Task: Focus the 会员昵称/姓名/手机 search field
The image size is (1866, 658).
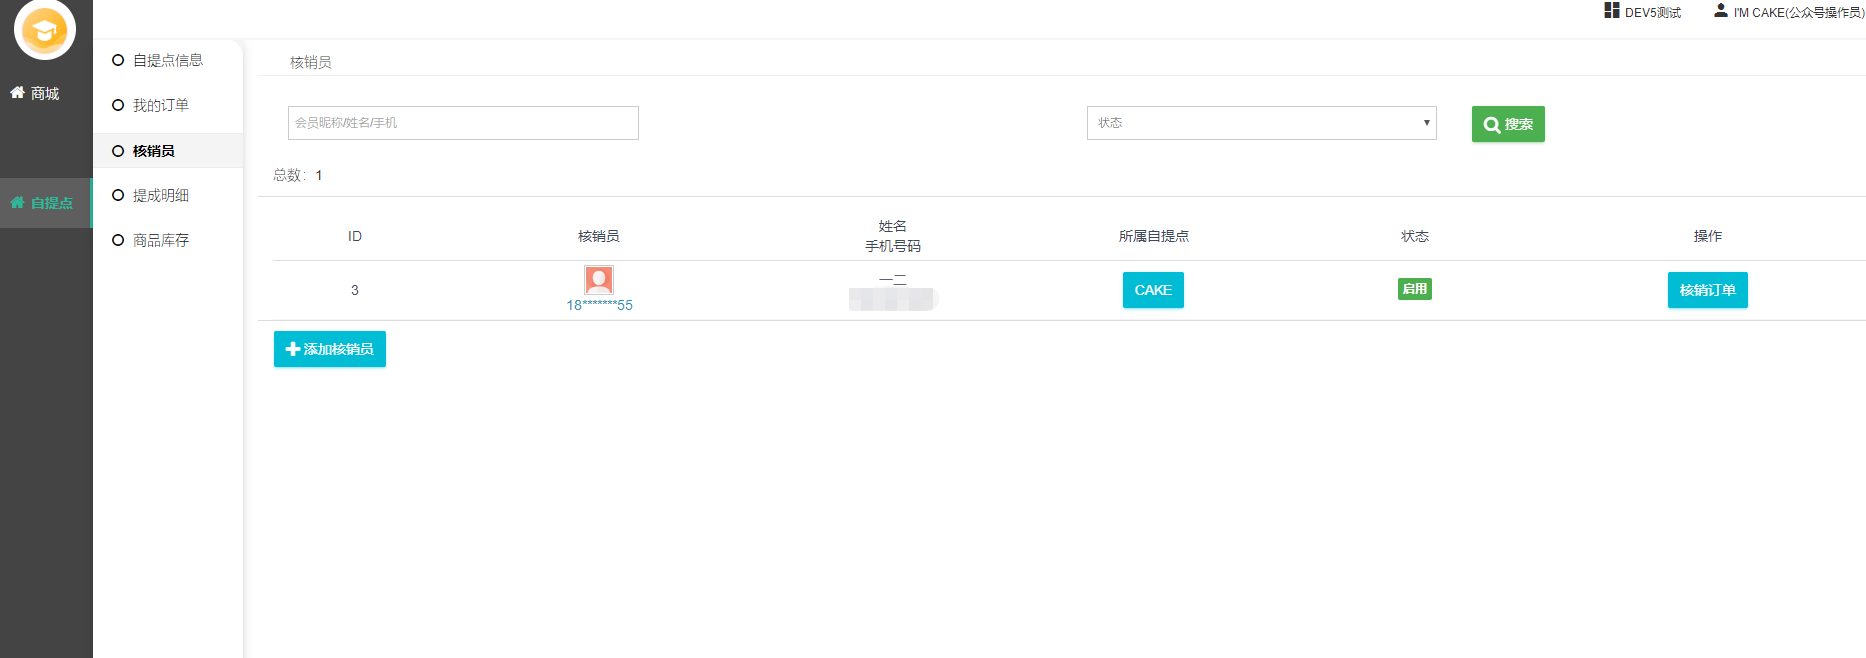Action: (463, 123)
